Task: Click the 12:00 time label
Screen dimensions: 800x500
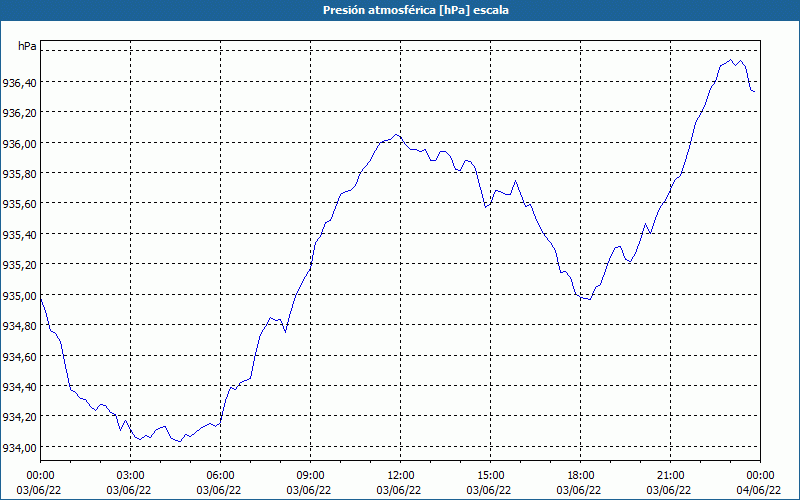Action: tap(401, 476)
